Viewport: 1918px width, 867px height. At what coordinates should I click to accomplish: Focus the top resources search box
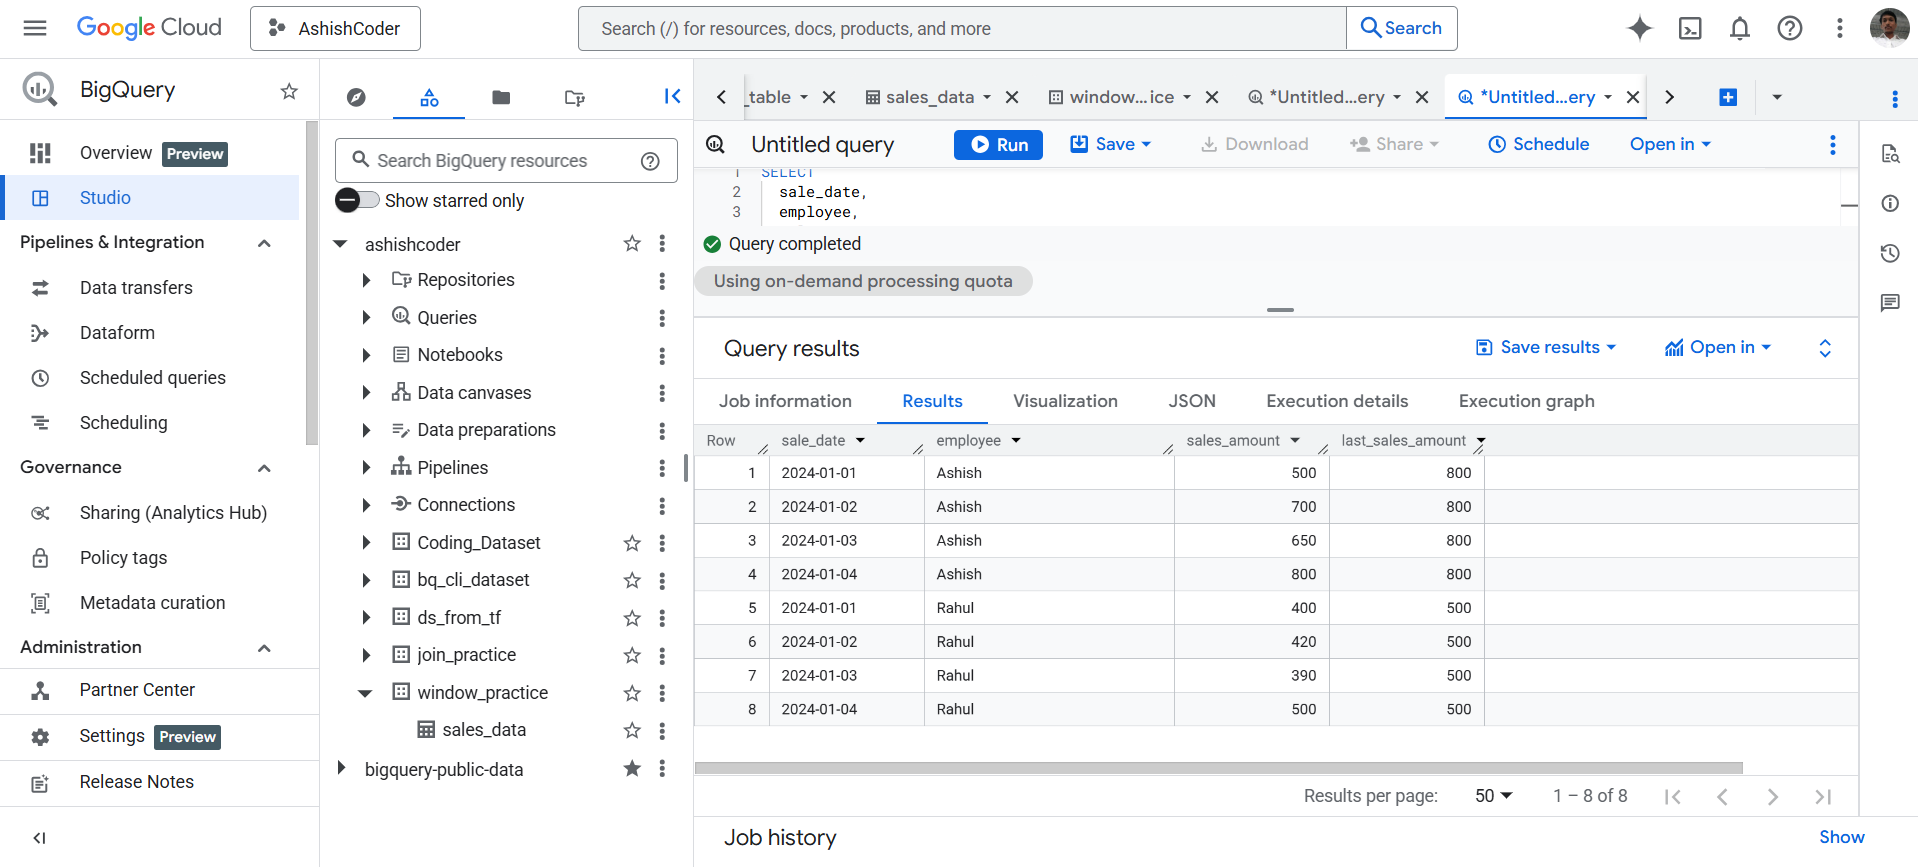pyautogui.click(x=962, y=28)
